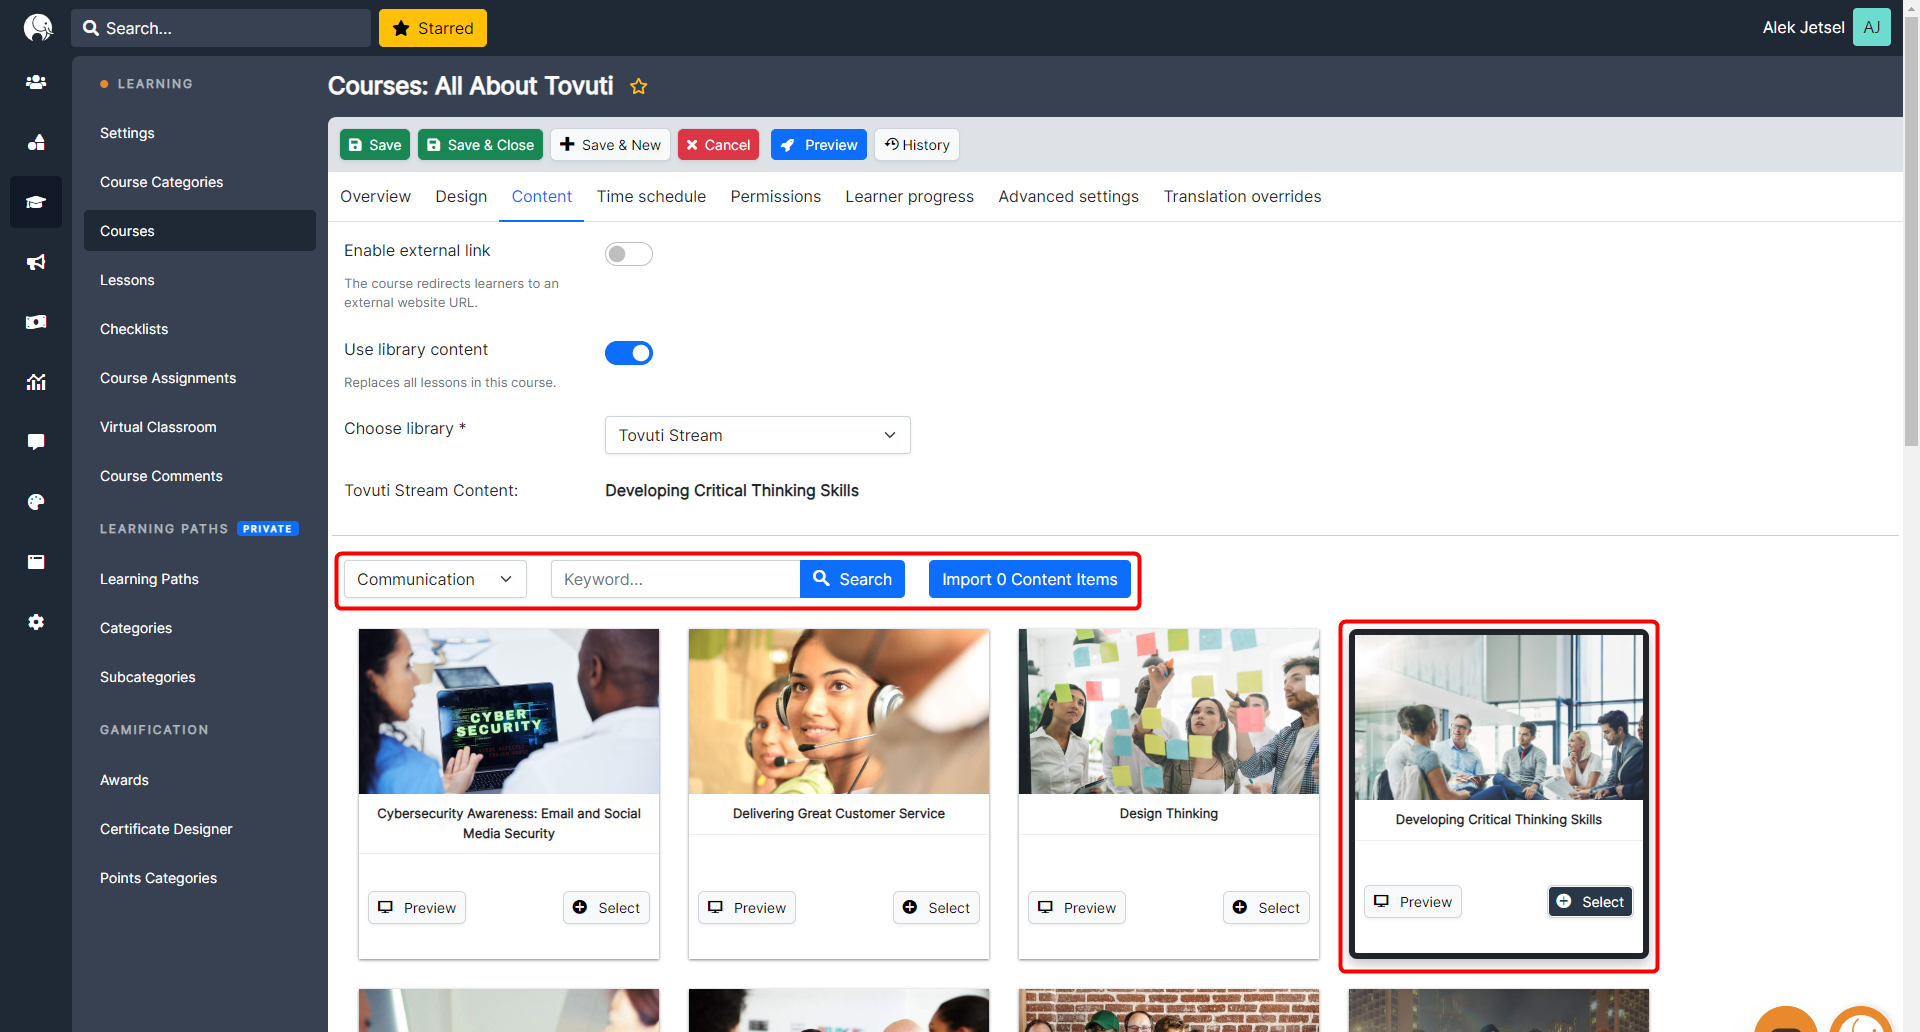Click the Cybersecurity course thumbnail
The width and height of the screenshot is (1920, 1032).
tap(509, 711)
